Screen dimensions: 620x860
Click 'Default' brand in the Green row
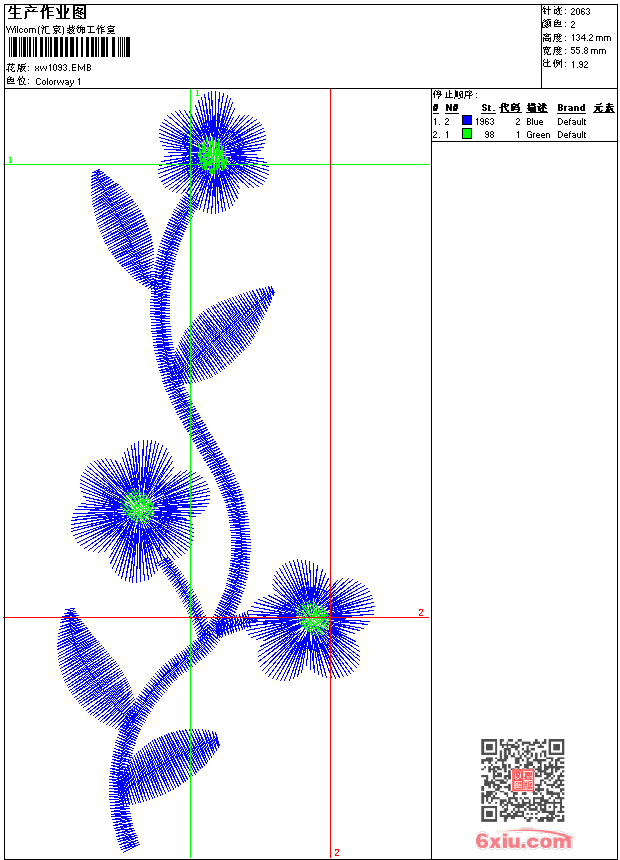pyautogui.click(x=572, y=135)
